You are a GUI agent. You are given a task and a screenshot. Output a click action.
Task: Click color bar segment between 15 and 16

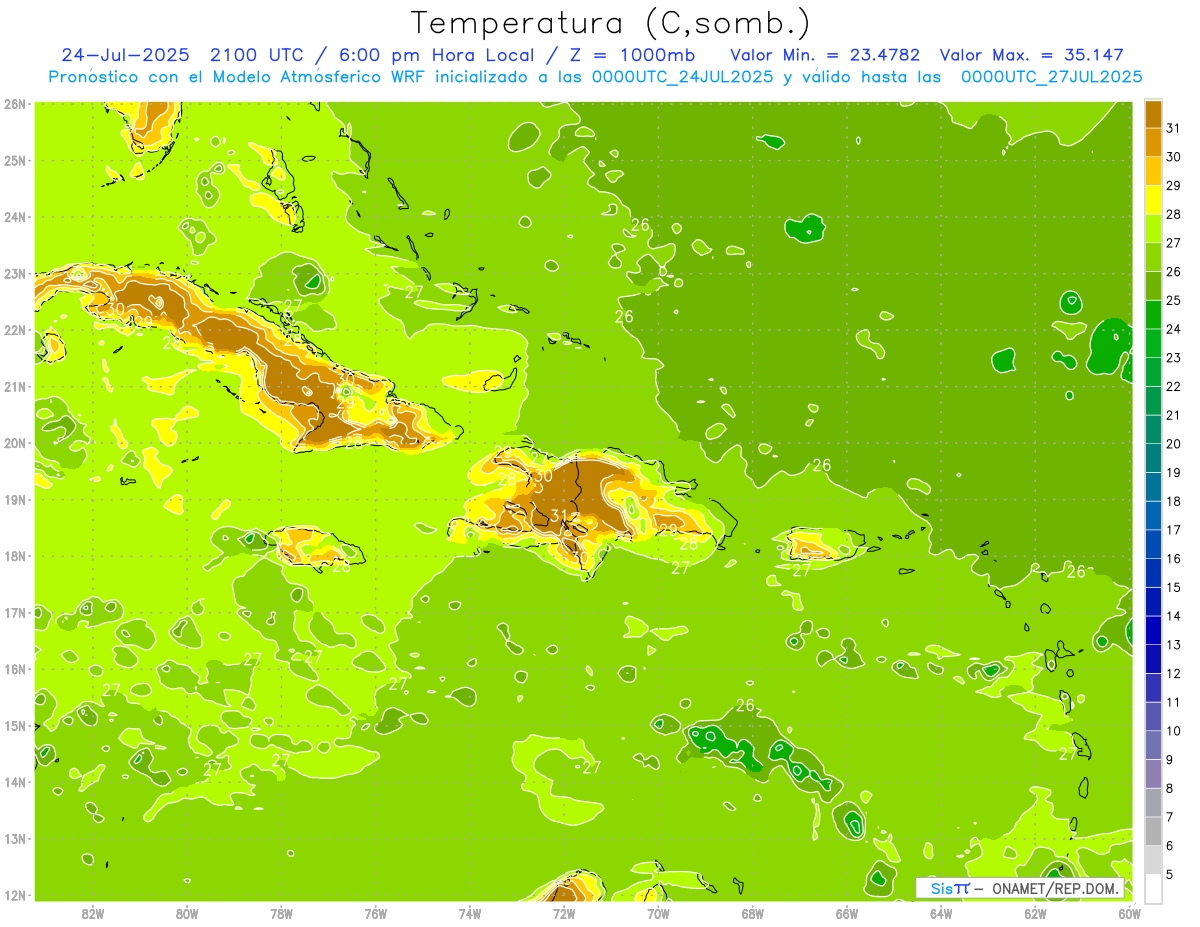coord(1154,573)
